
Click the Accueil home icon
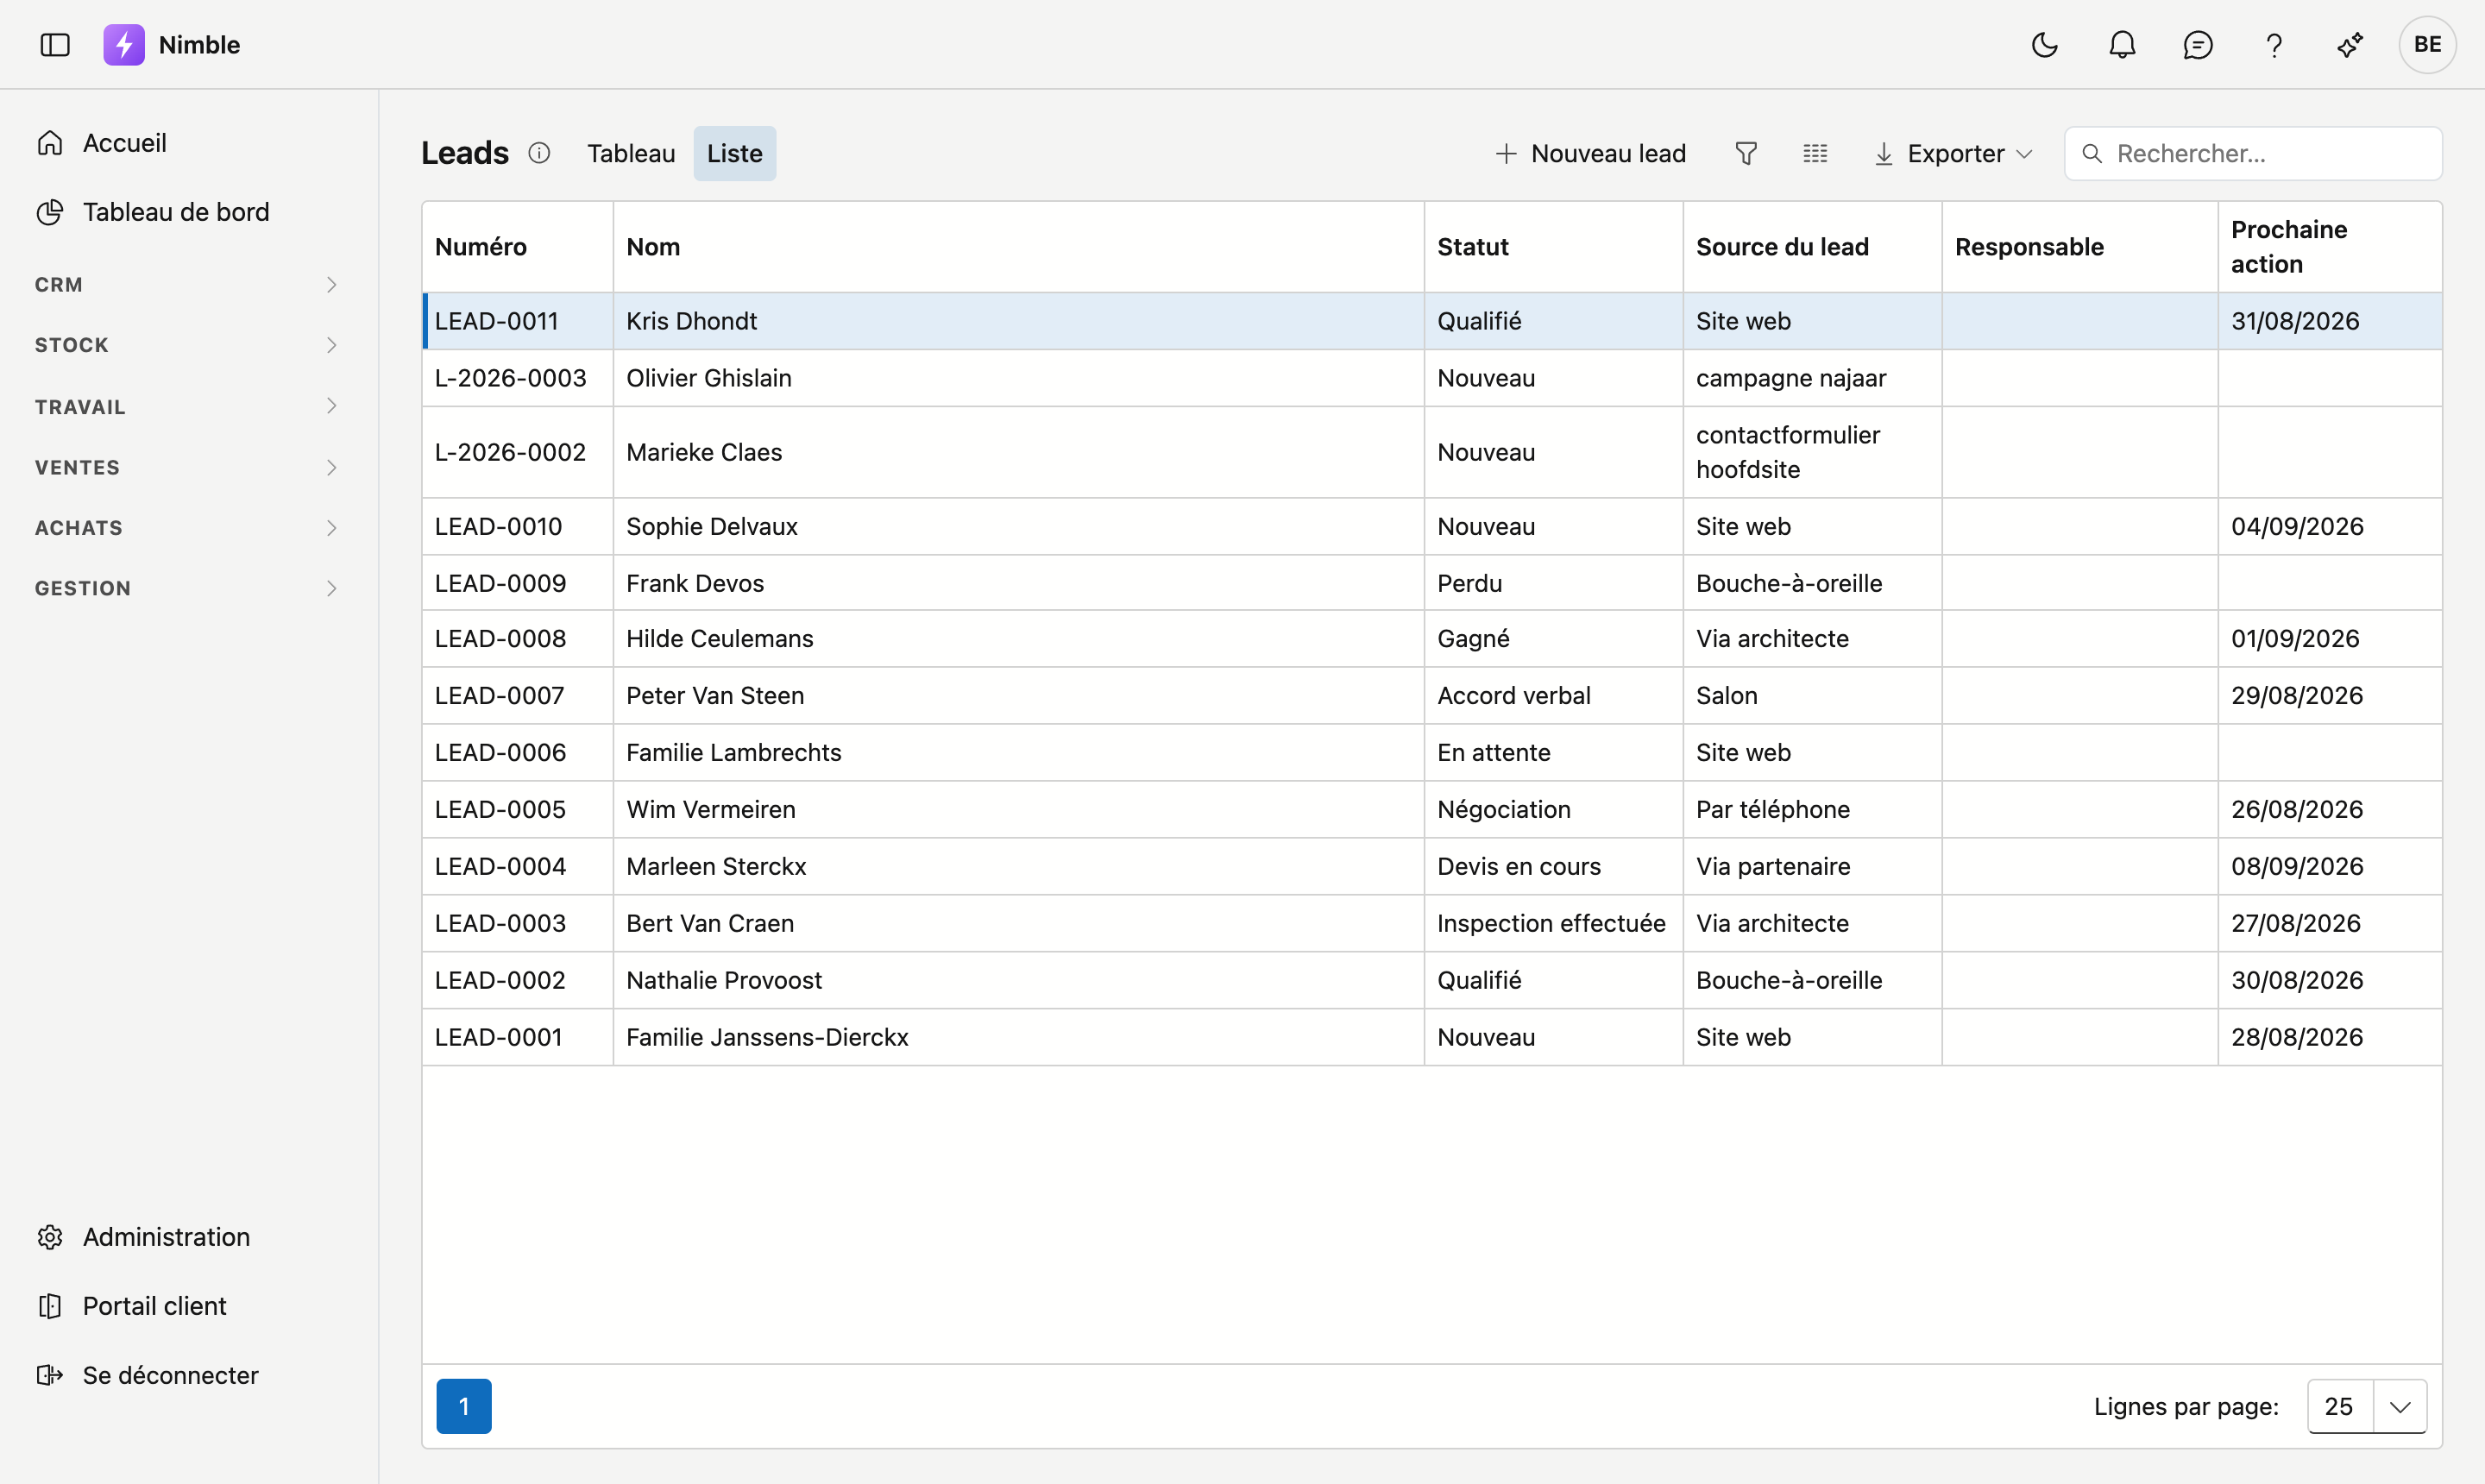click(50, 143)
